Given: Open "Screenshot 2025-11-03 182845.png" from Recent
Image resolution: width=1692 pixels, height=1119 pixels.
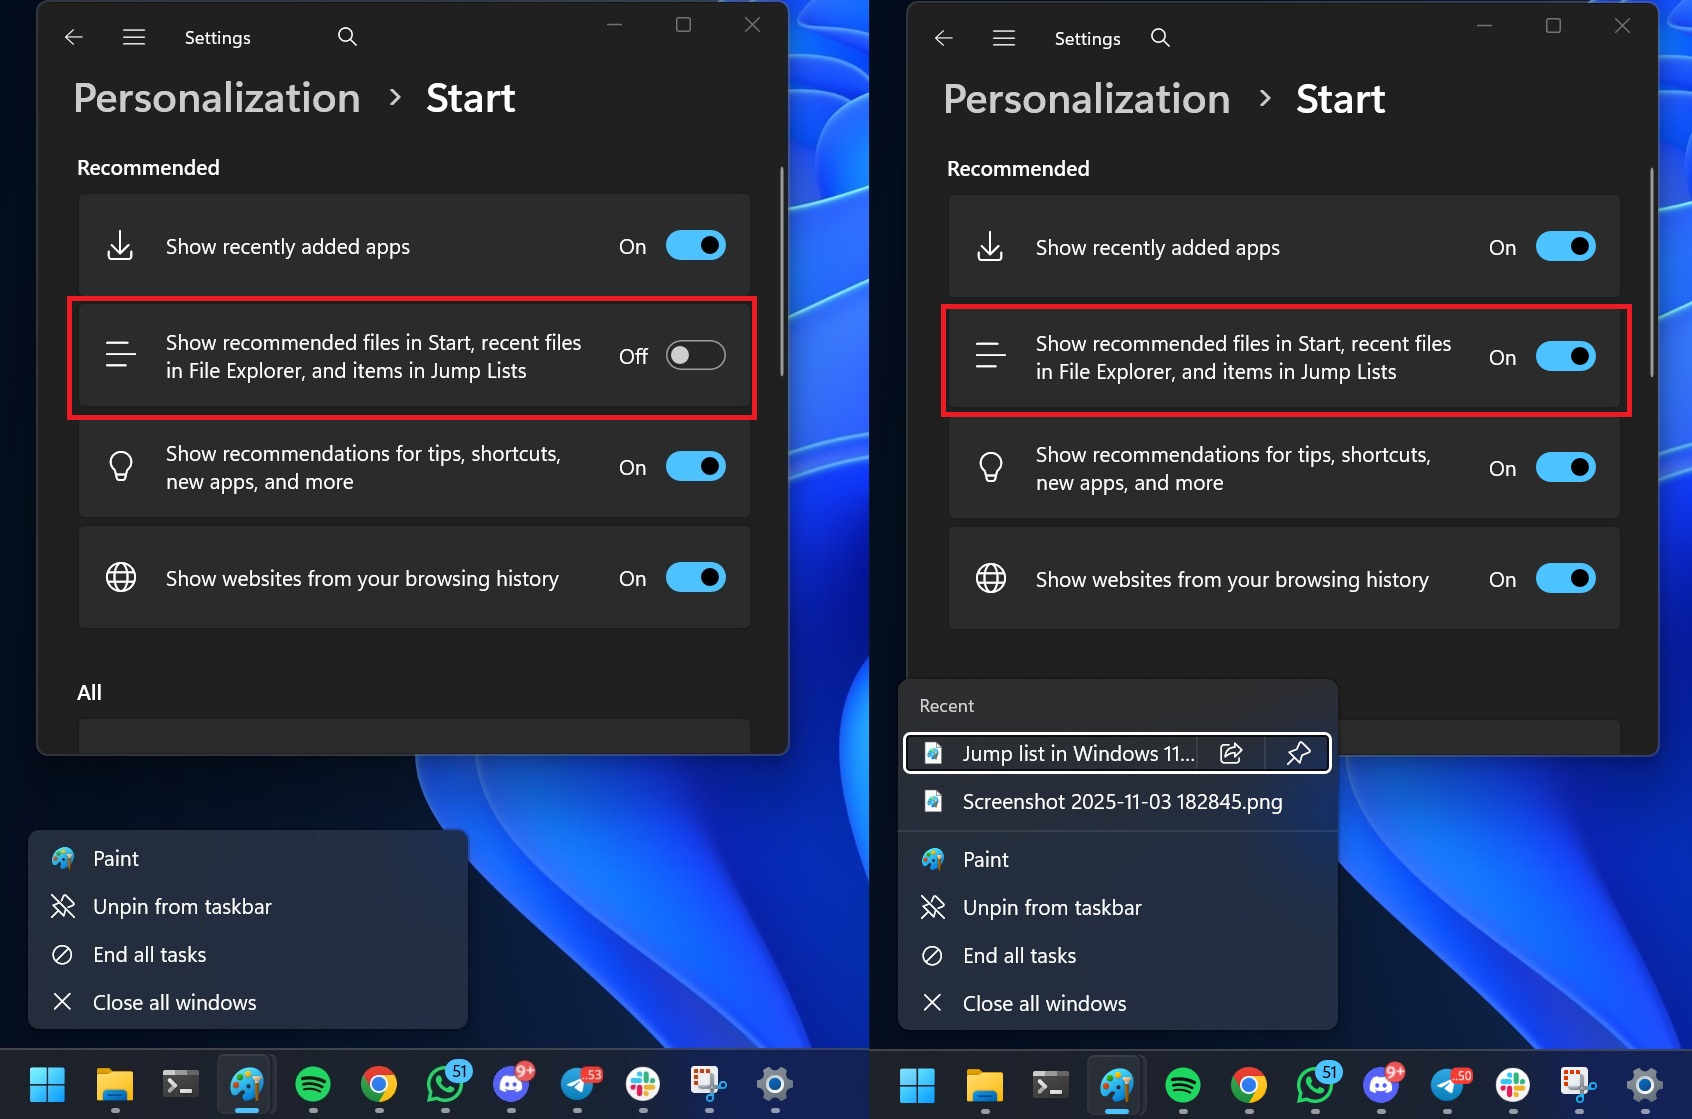Looking at the screenshot, I should click(1121, 801).
